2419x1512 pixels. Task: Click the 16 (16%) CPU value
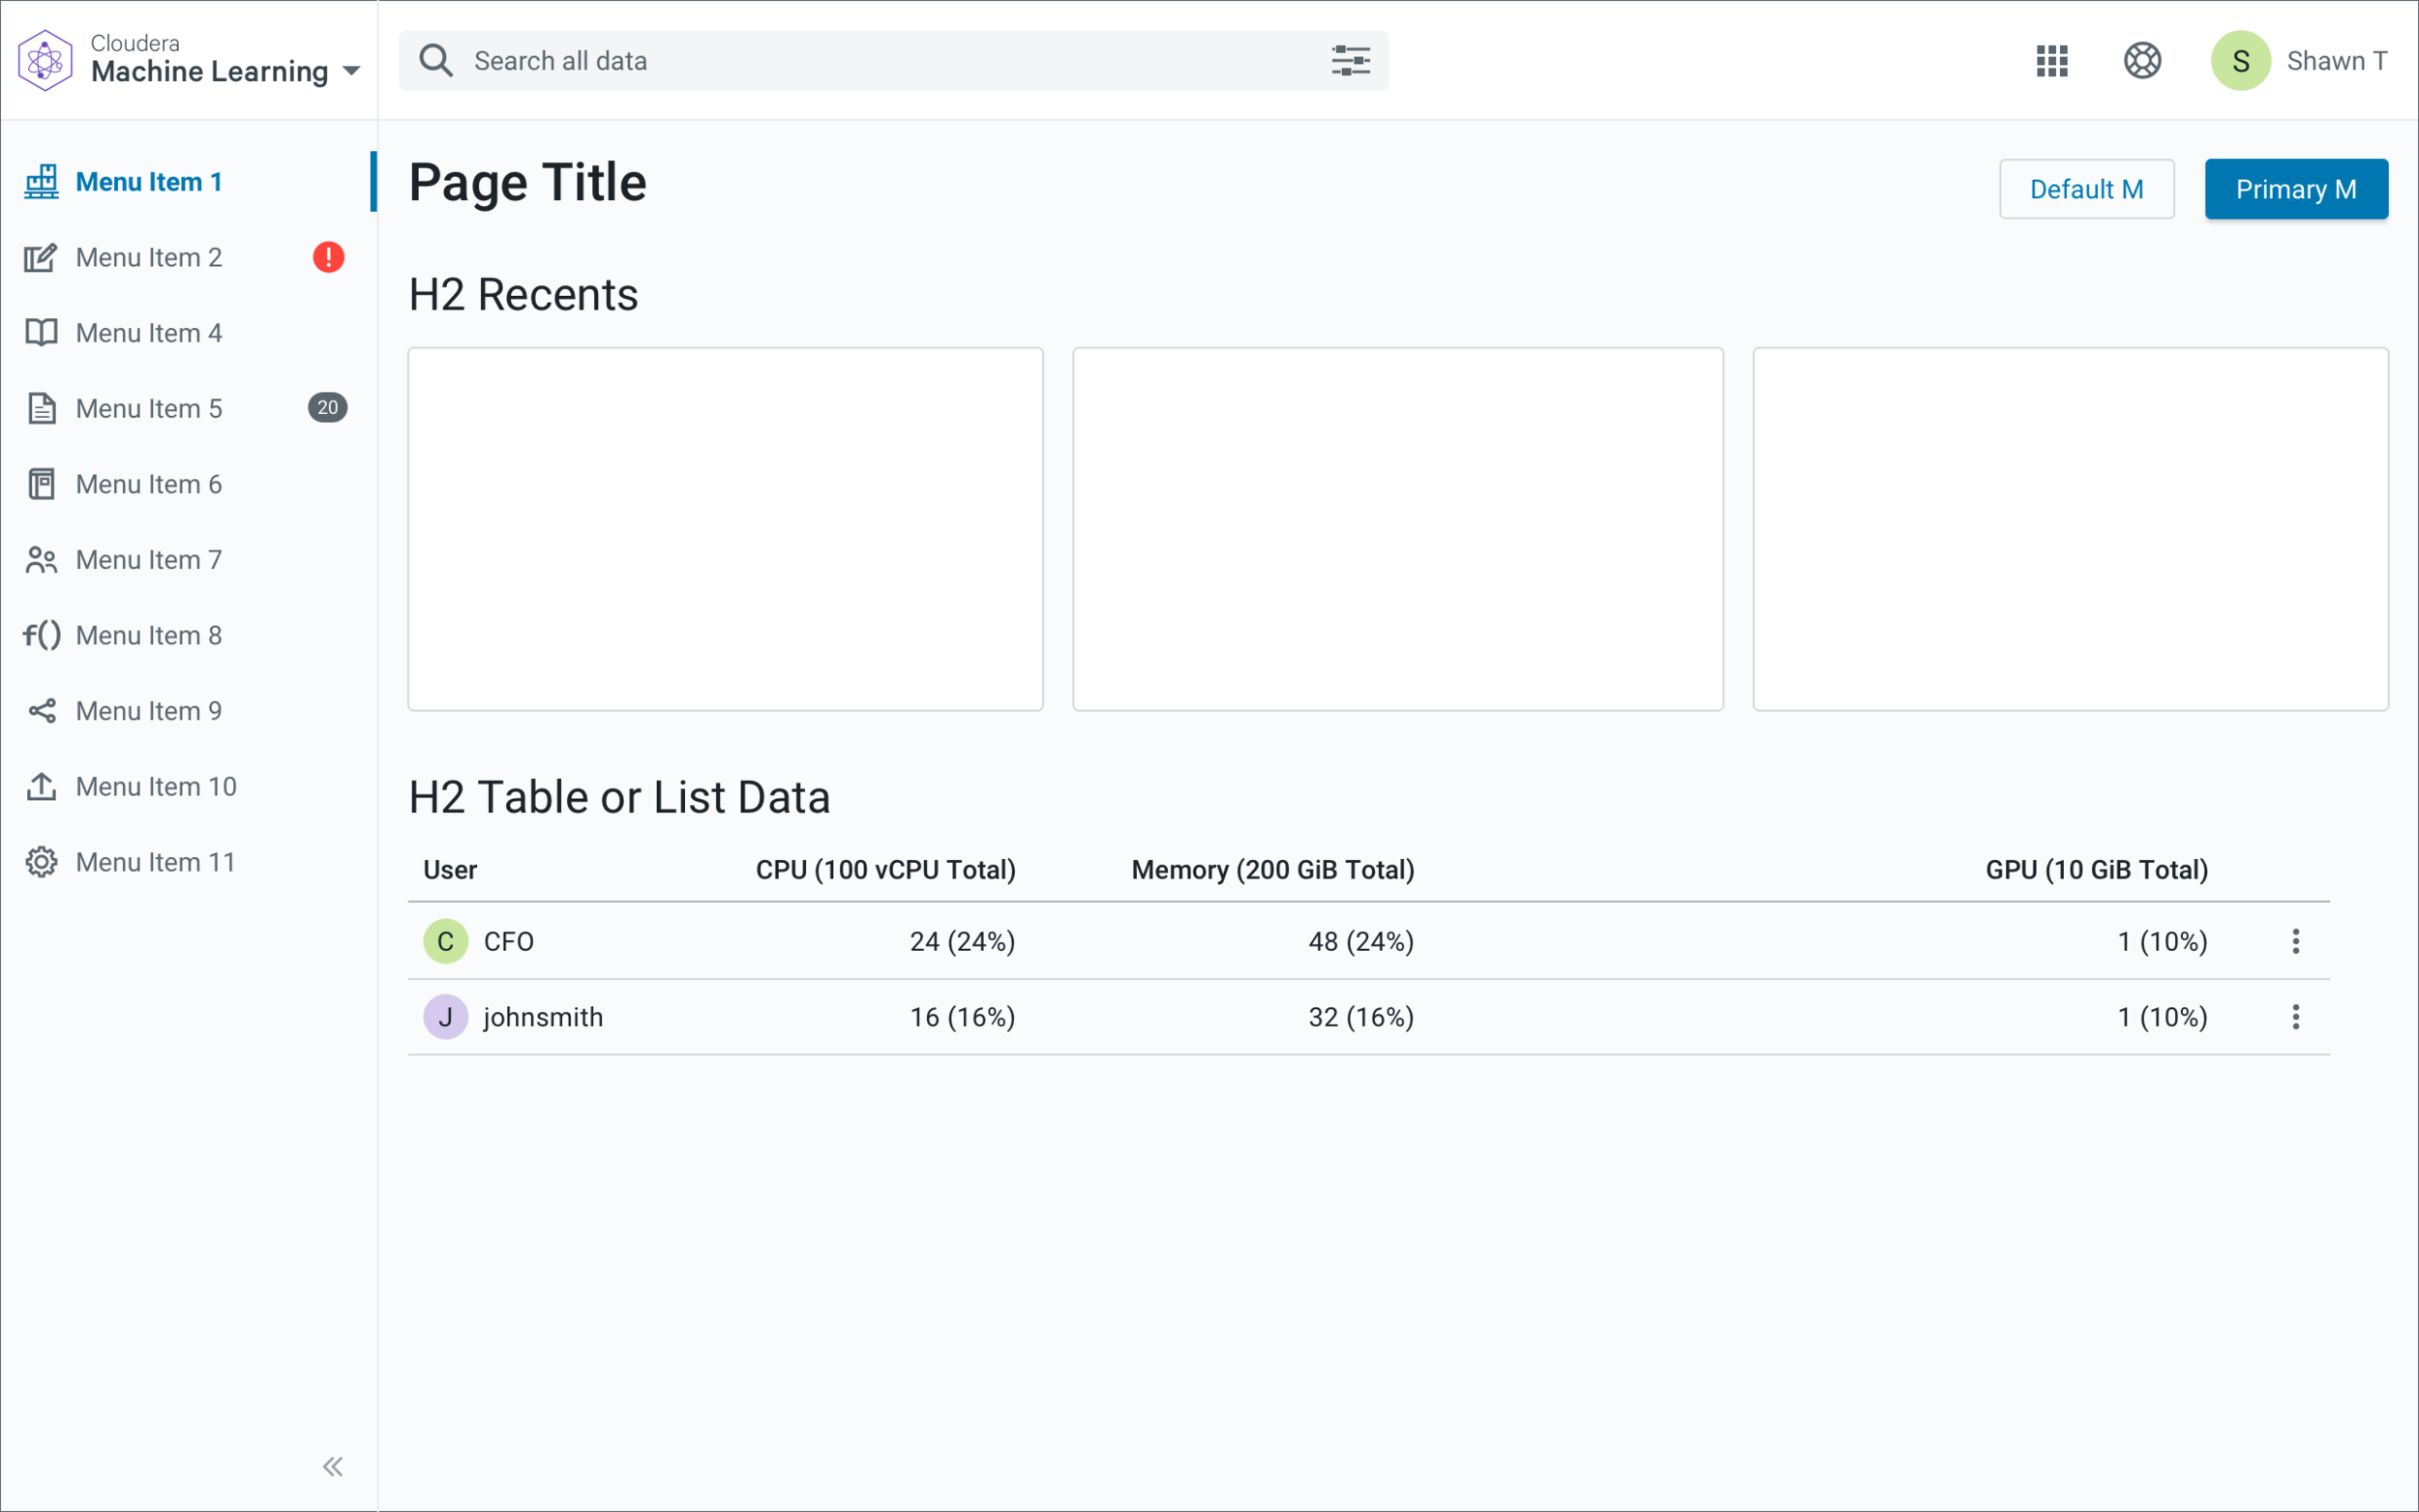(x=962, y=1017)
